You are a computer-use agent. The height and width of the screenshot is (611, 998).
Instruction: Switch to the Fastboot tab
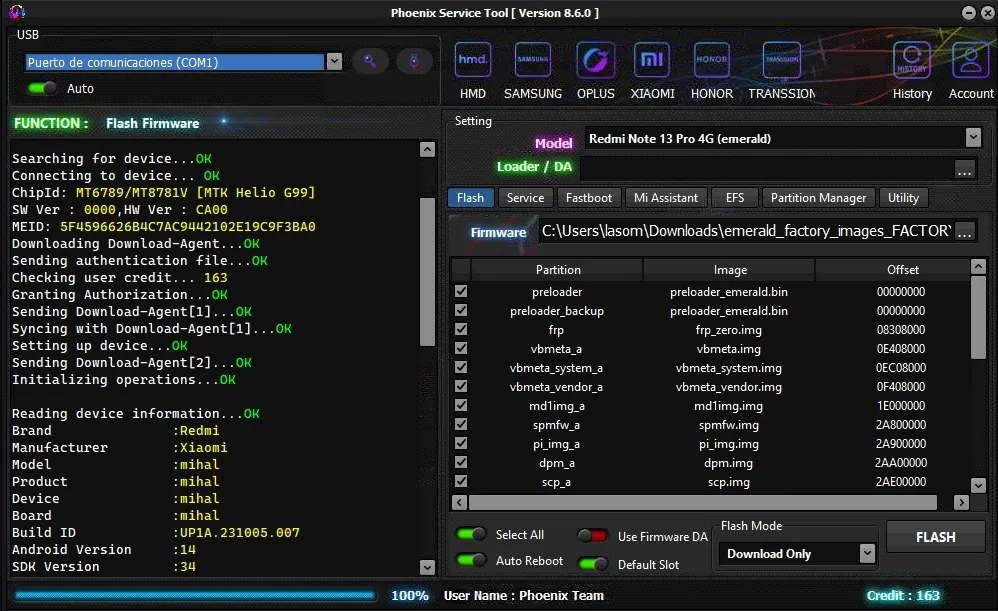(589, 198)
